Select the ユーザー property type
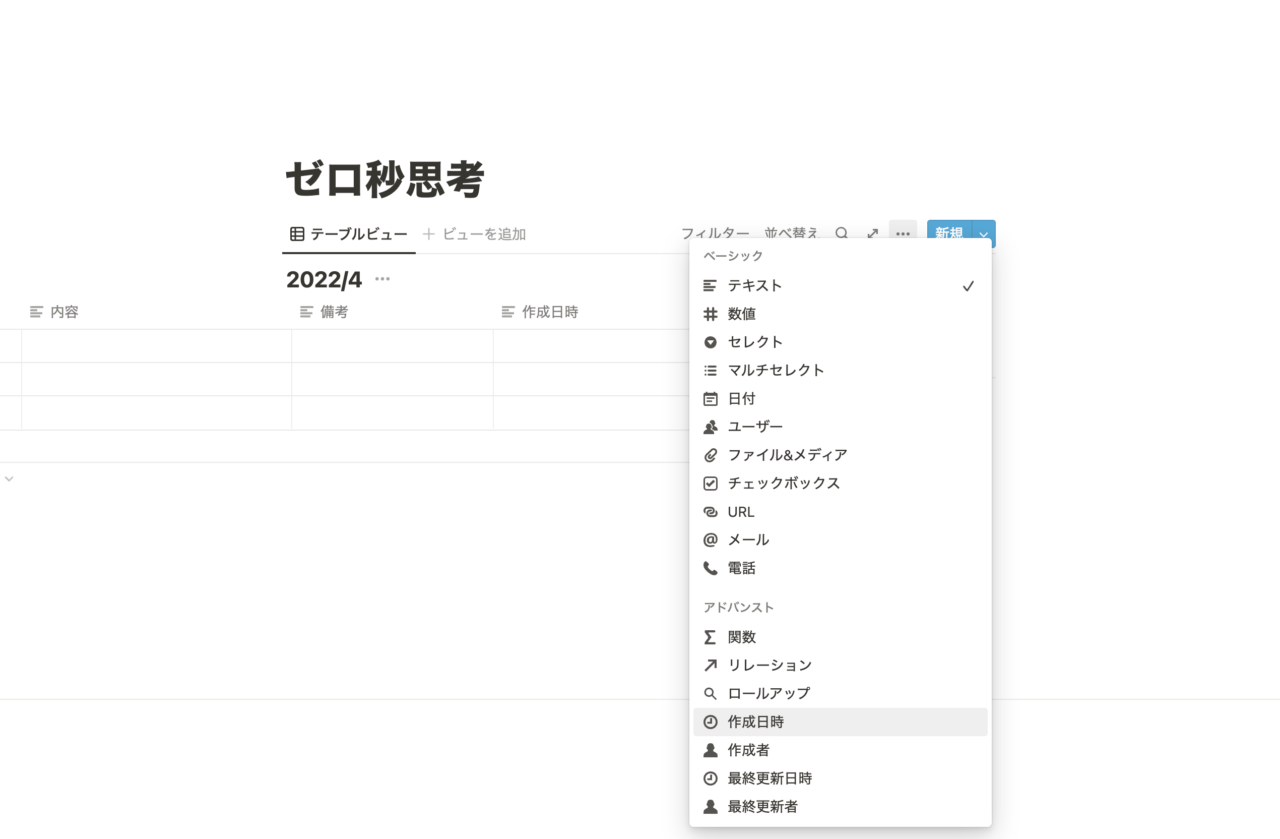 [x=840, y=427]
